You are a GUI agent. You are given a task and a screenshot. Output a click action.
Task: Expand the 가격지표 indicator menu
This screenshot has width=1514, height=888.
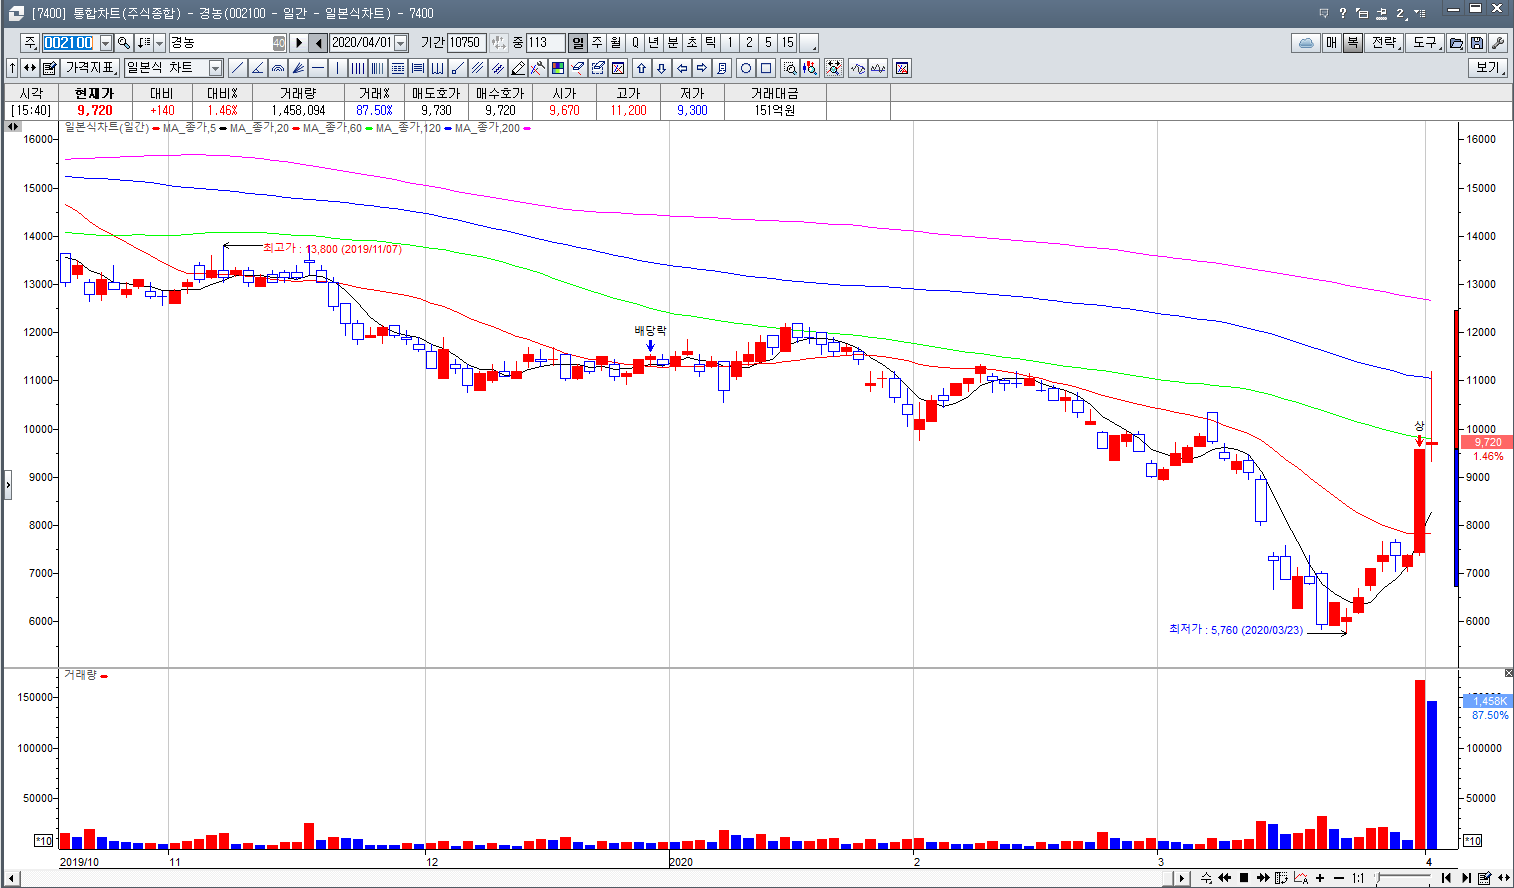(91, 68)
